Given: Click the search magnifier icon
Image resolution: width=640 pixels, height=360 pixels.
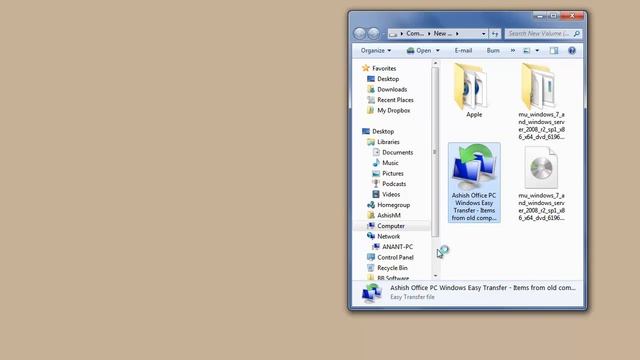Looking at the screenshot, I should (x=577, y=33).
